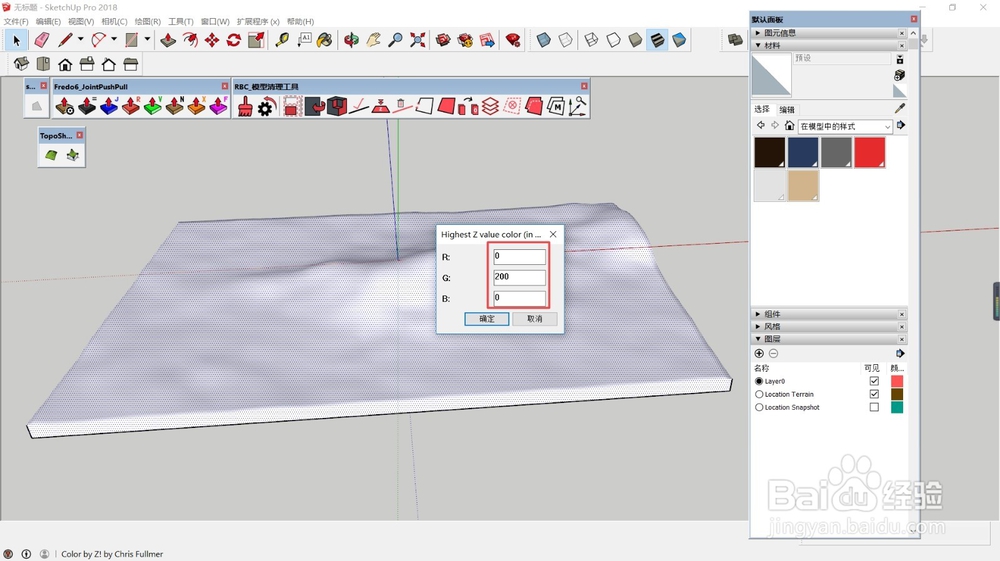
Task: Pick the eyedropper sample paint tool
Action: [899, 108]
